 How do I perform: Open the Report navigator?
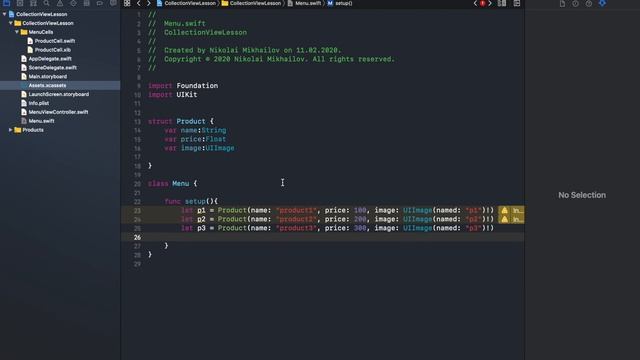[113, 3]
